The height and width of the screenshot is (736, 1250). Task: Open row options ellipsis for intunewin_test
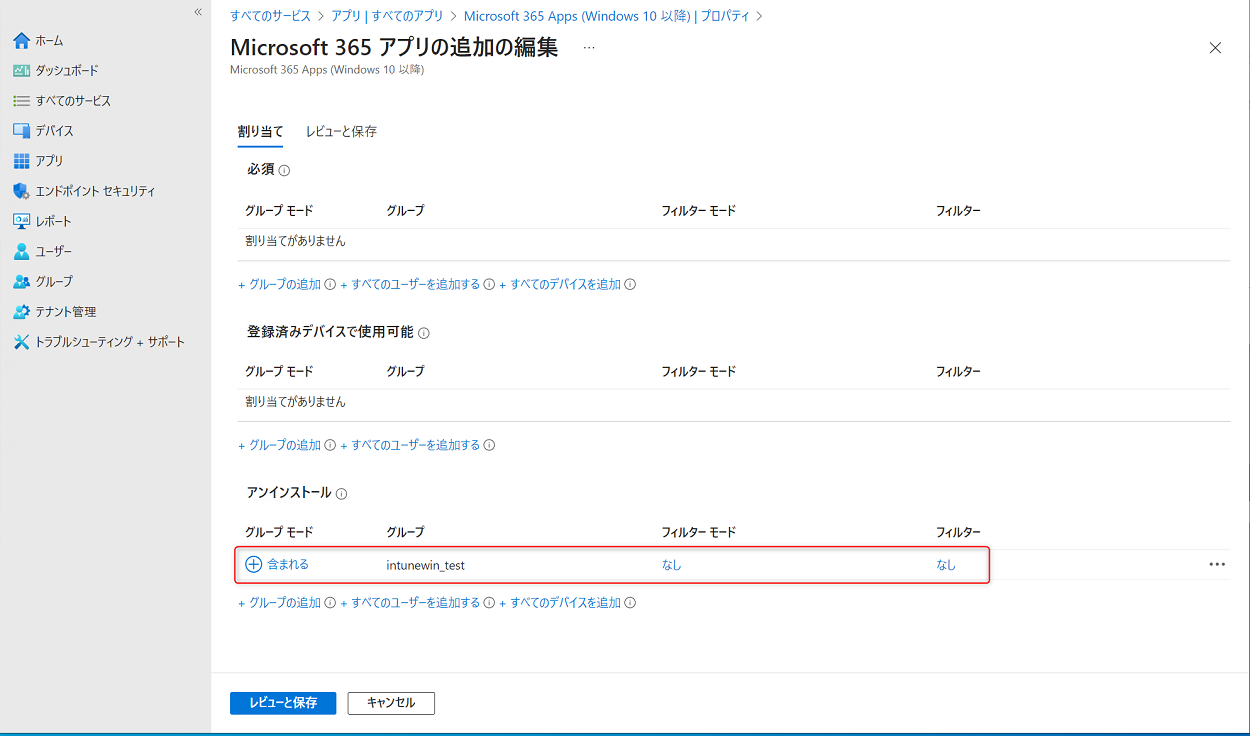pos(1216,564)
